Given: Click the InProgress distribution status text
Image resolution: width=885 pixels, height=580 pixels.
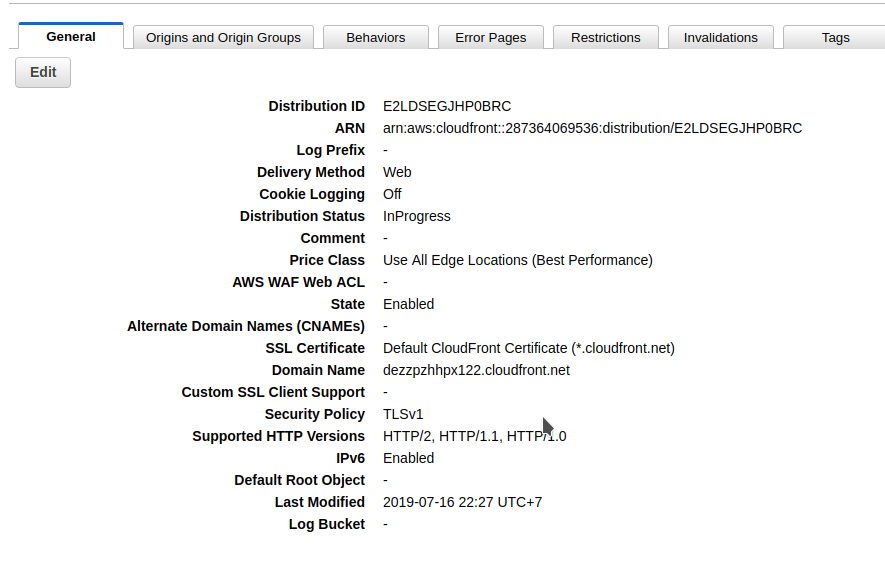Looking at the screenshot, I should (417, 216).
